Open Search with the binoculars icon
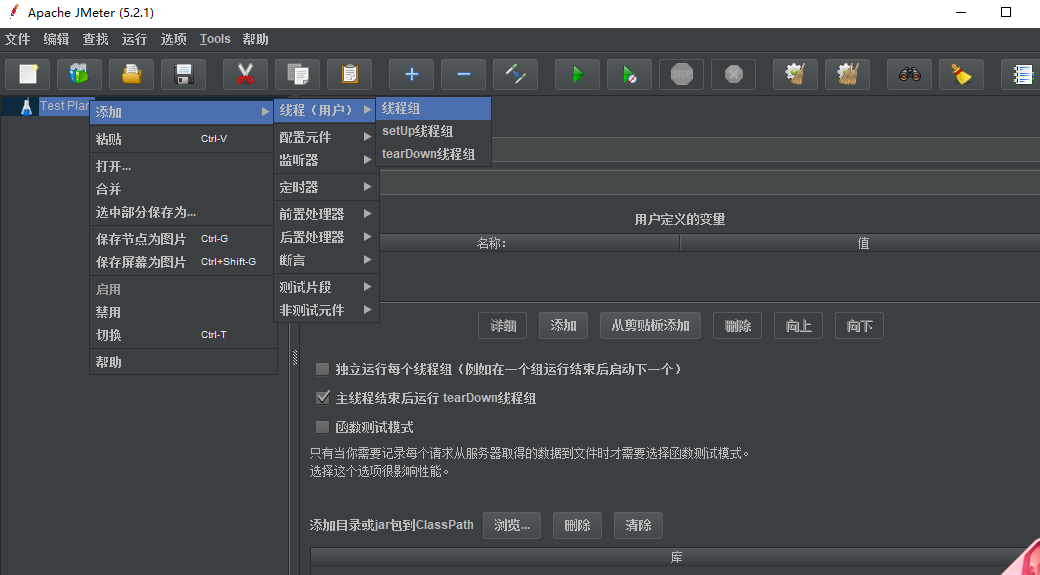This screenshot has height=575, width=1040. (x=909, y=74)
